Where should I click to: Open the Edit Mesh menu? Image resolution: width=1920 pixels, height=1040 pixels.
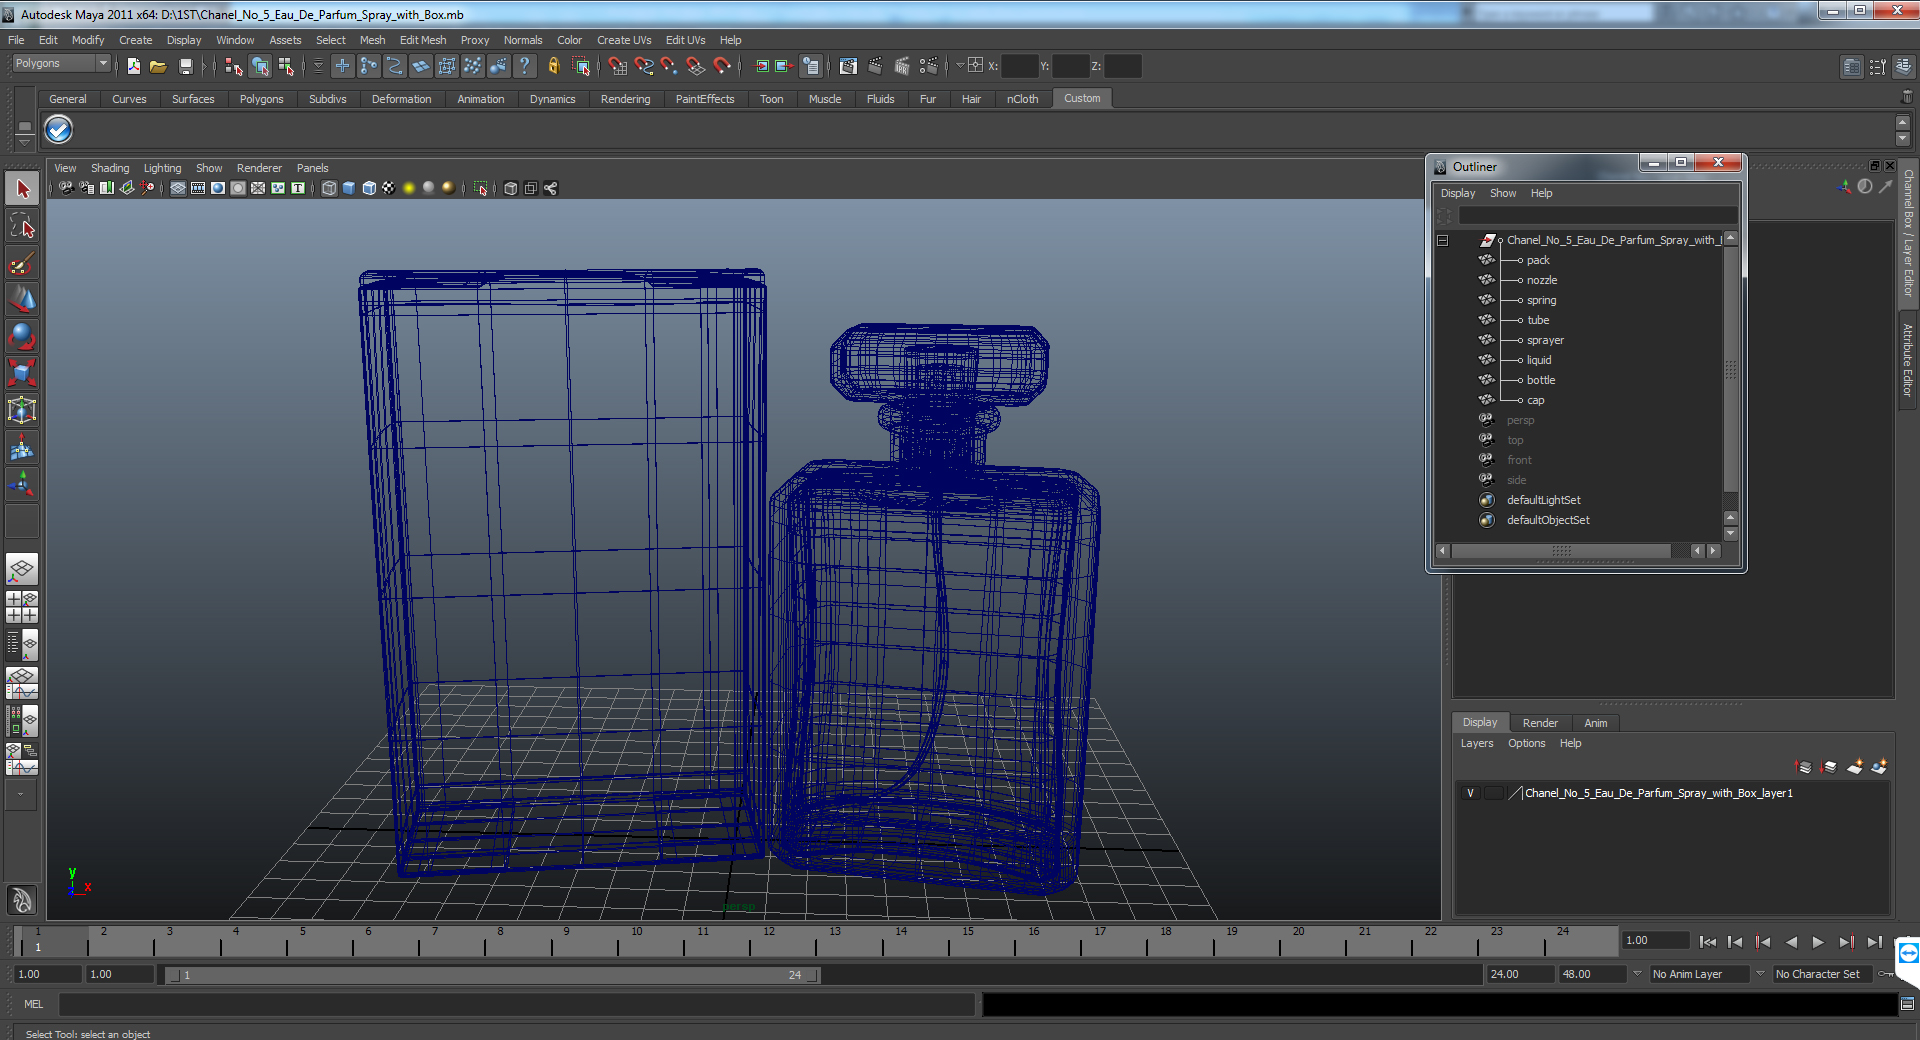coord(423,40)
